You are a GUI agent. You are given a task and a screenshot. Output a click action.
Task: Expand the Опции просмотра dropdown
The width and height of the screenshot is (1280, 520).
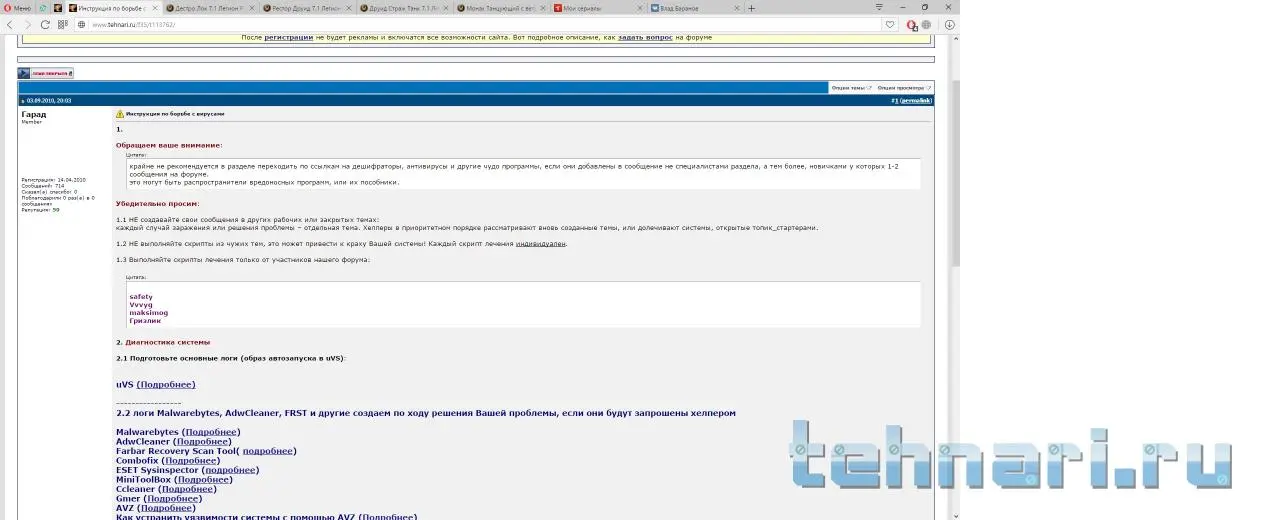pos(904,87)
